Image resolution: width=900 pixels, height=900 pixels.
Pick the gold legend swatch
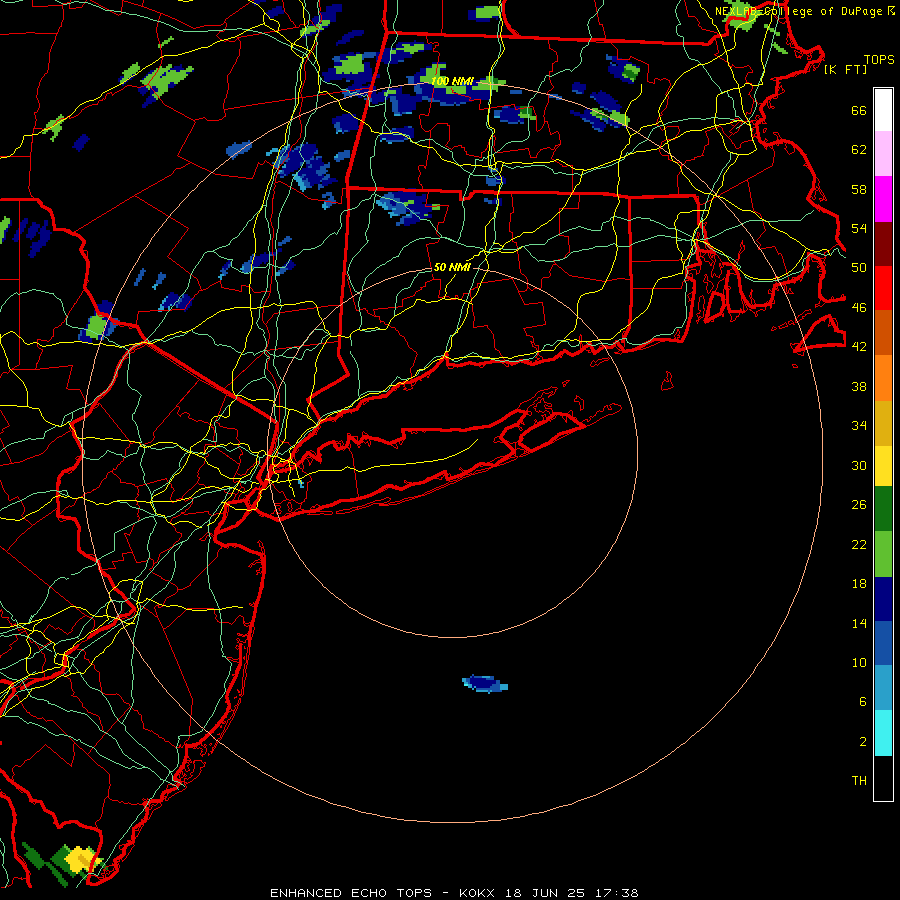(883, 423)
